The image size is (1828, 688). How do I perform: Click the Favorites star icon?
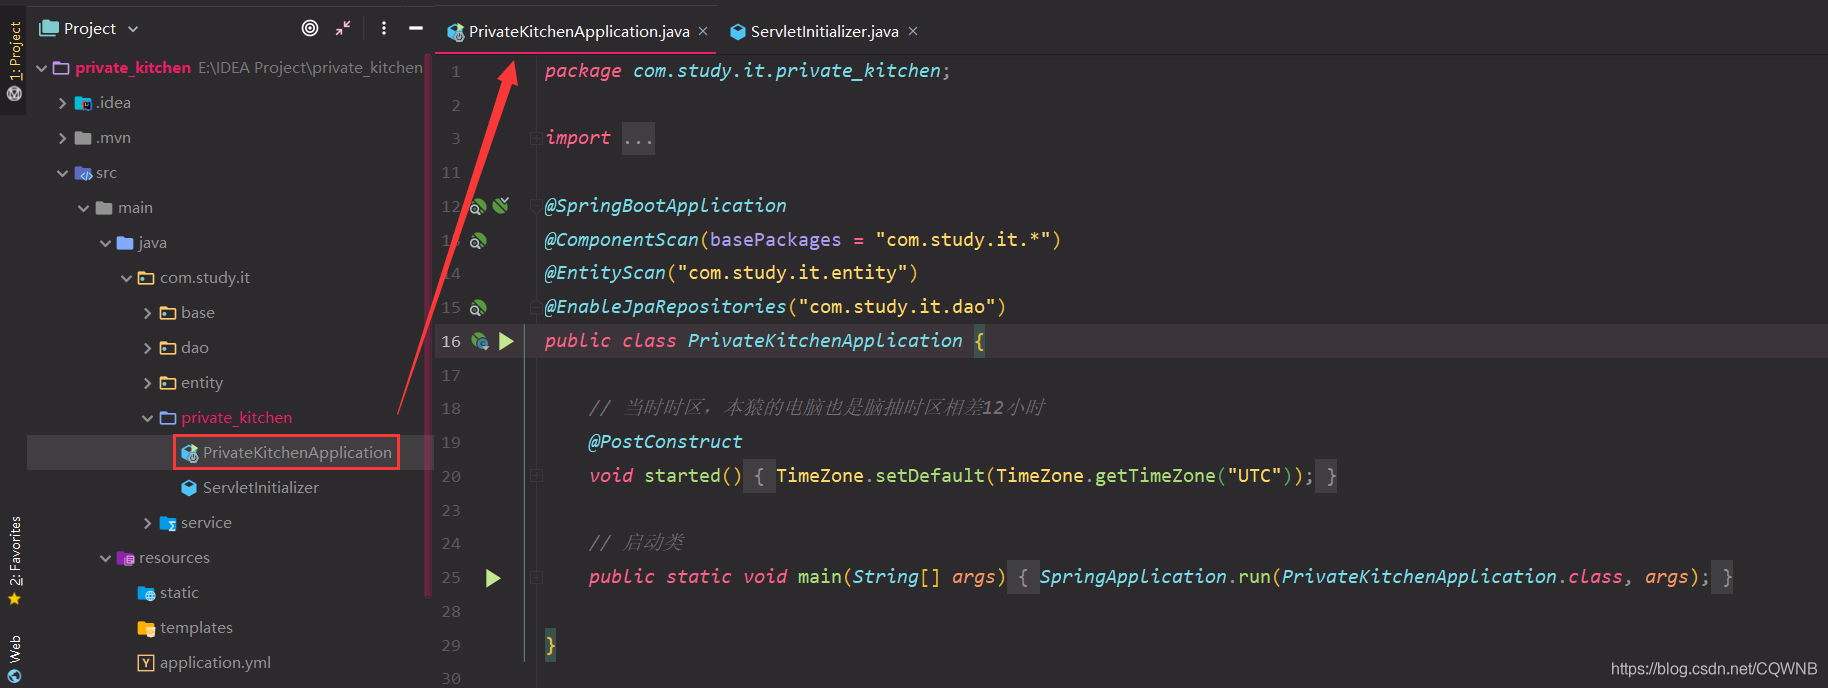click(14, 599)
